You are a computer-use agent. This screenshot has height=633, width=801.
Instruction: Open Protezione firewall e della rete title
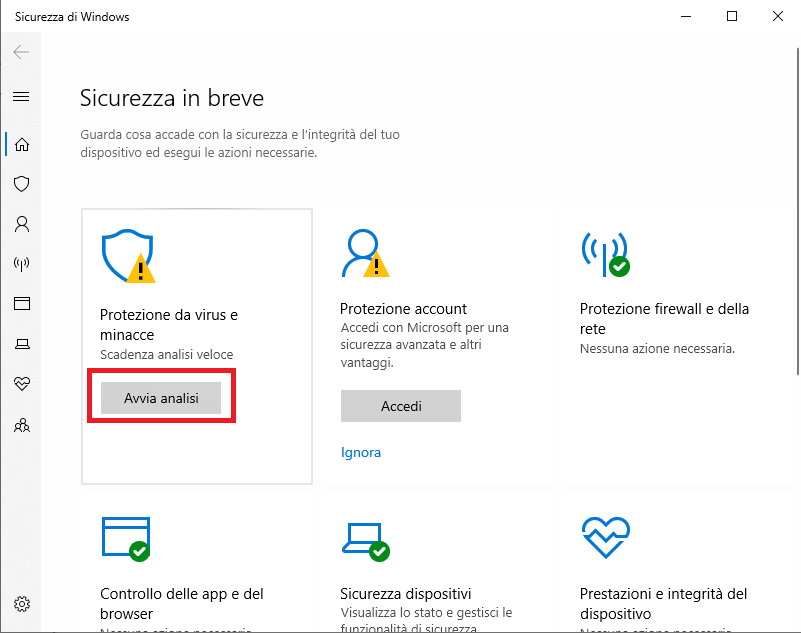pyautogui.click(x=664, y=319)
